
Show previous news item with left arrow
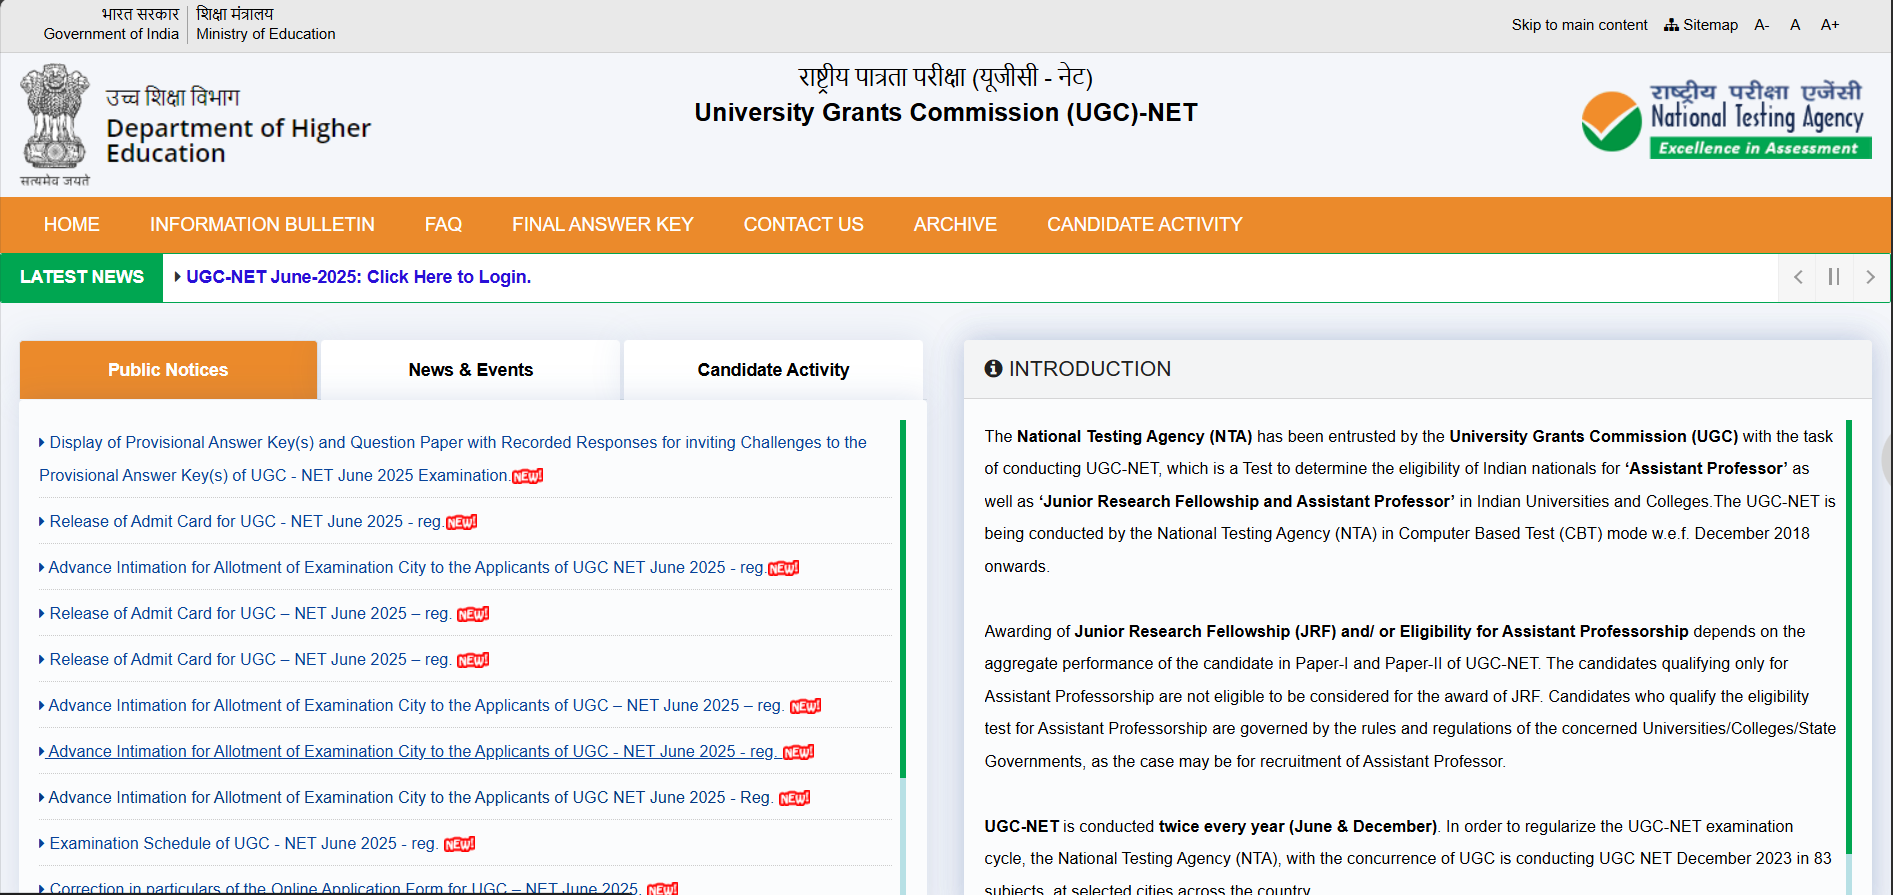(x=1798, y=277)
